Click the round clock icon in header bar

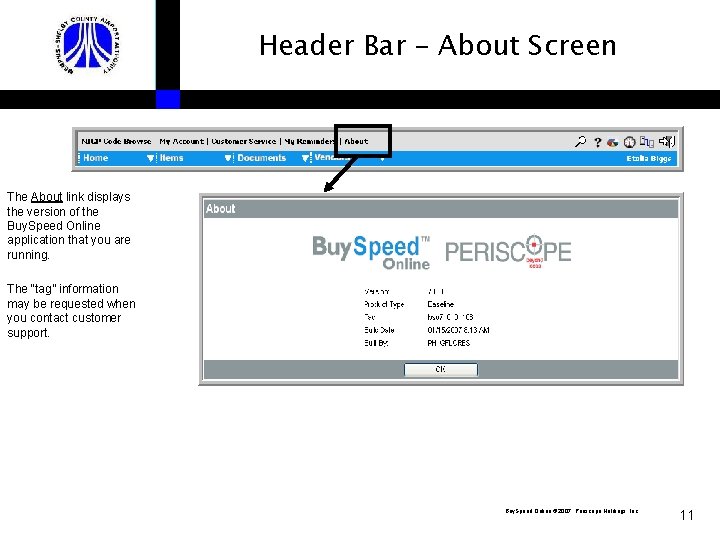pyautogui.click(x=629, y=142)
